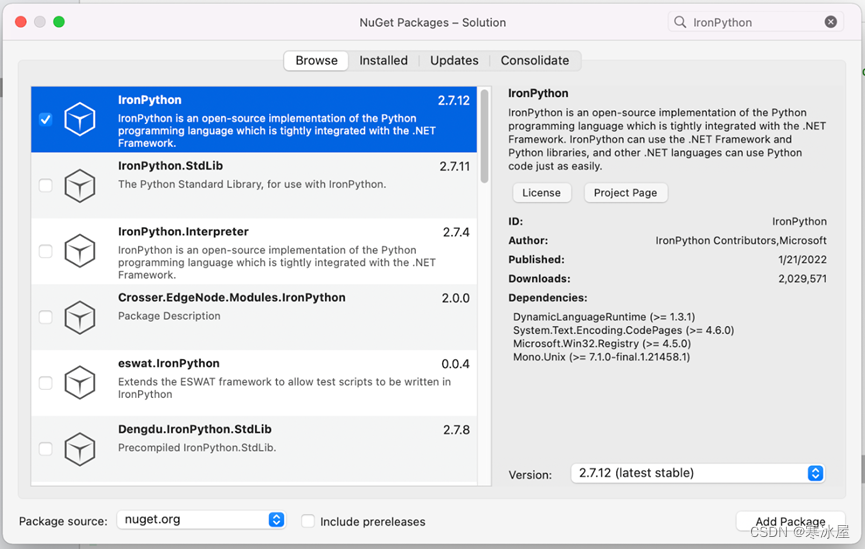865x549 pixels.
Task: Click the IronPython package cube icon
Action: pyautogui.click(x=80, y=120)
